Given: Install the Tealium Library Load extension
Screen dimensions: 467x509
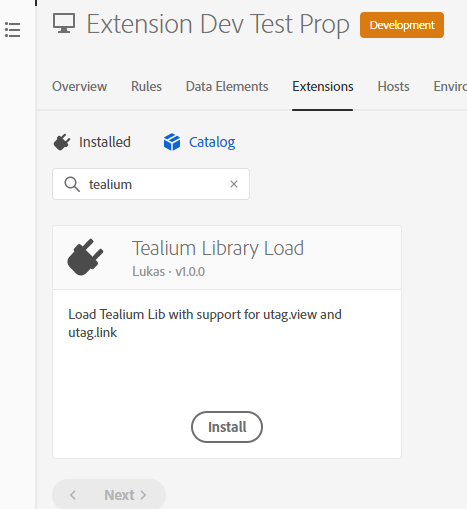Looking at the screenshot, I should click(x=227, y=427).
